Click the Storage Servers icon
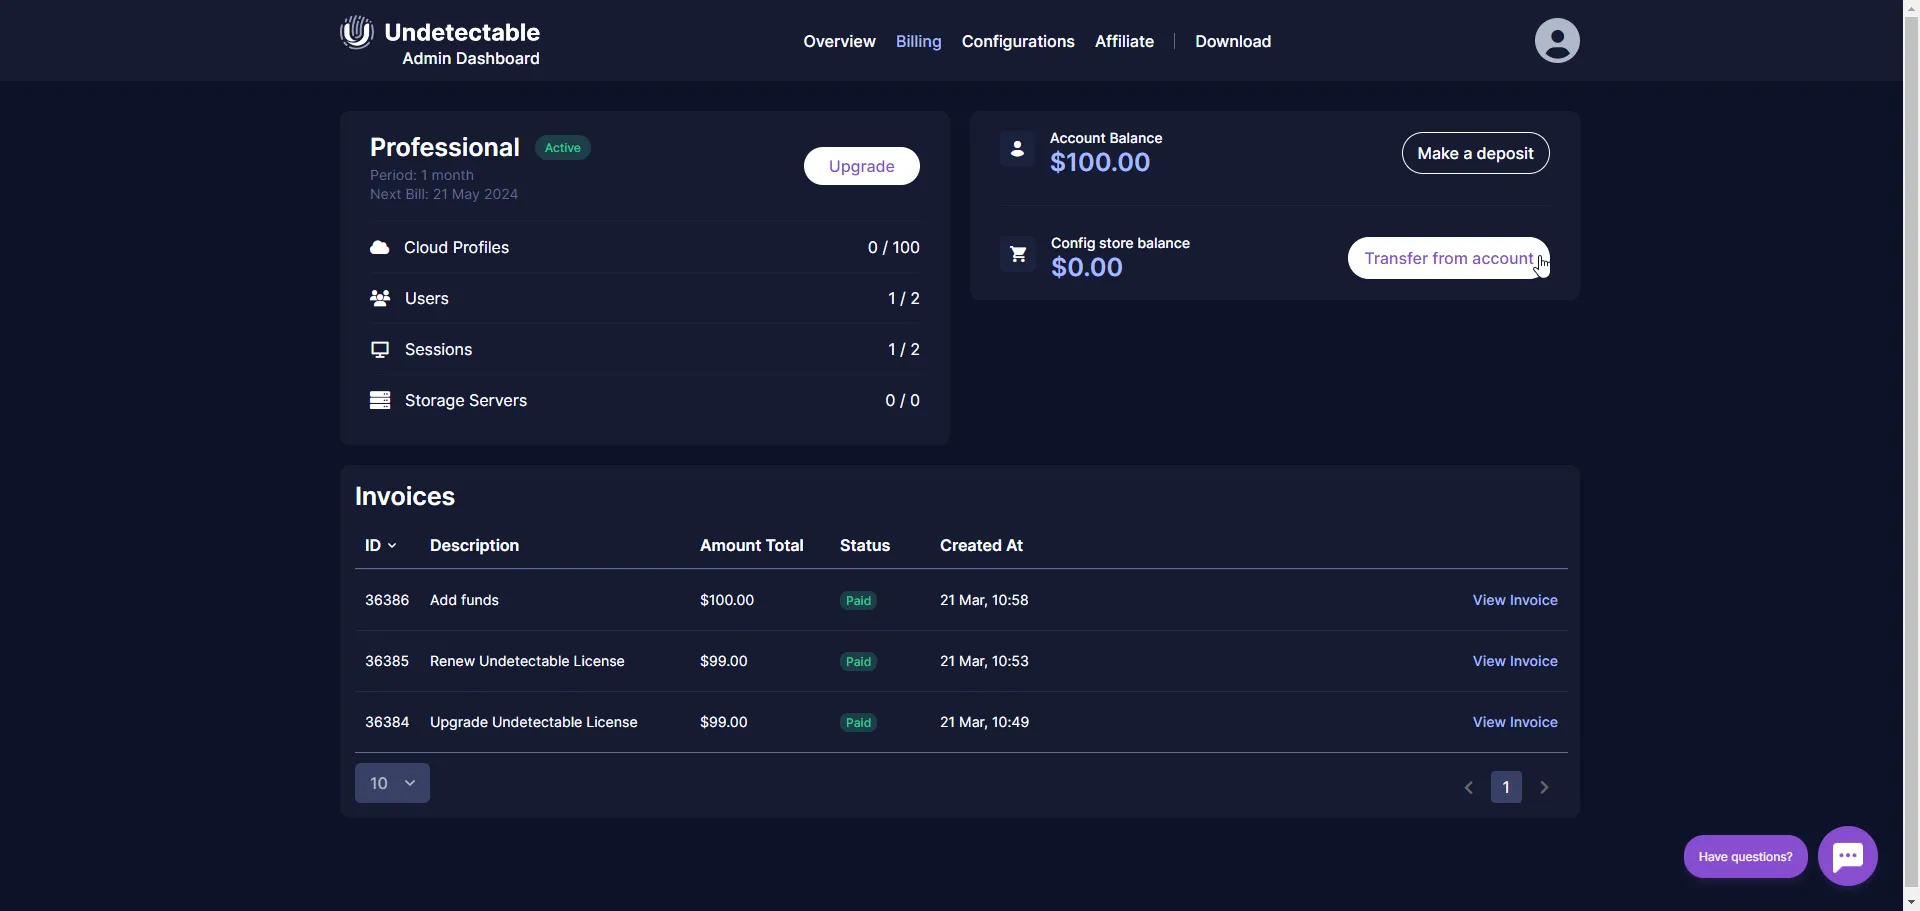The height and width of the screenshot is (911, 1920). pos(380,400)
